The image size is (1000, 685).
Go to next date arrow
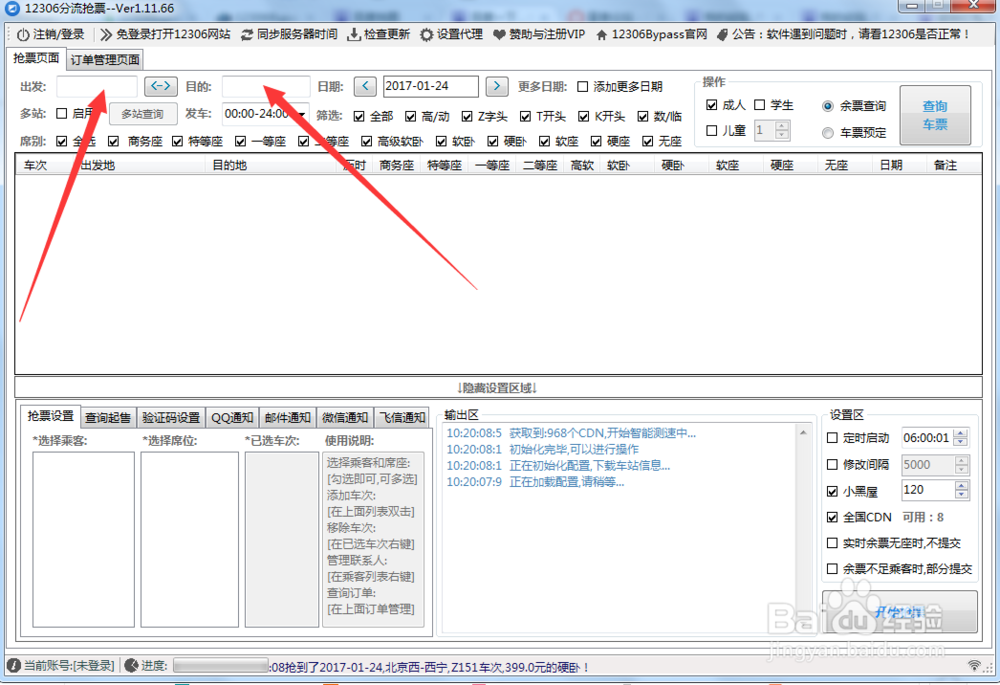pos(497,85)
